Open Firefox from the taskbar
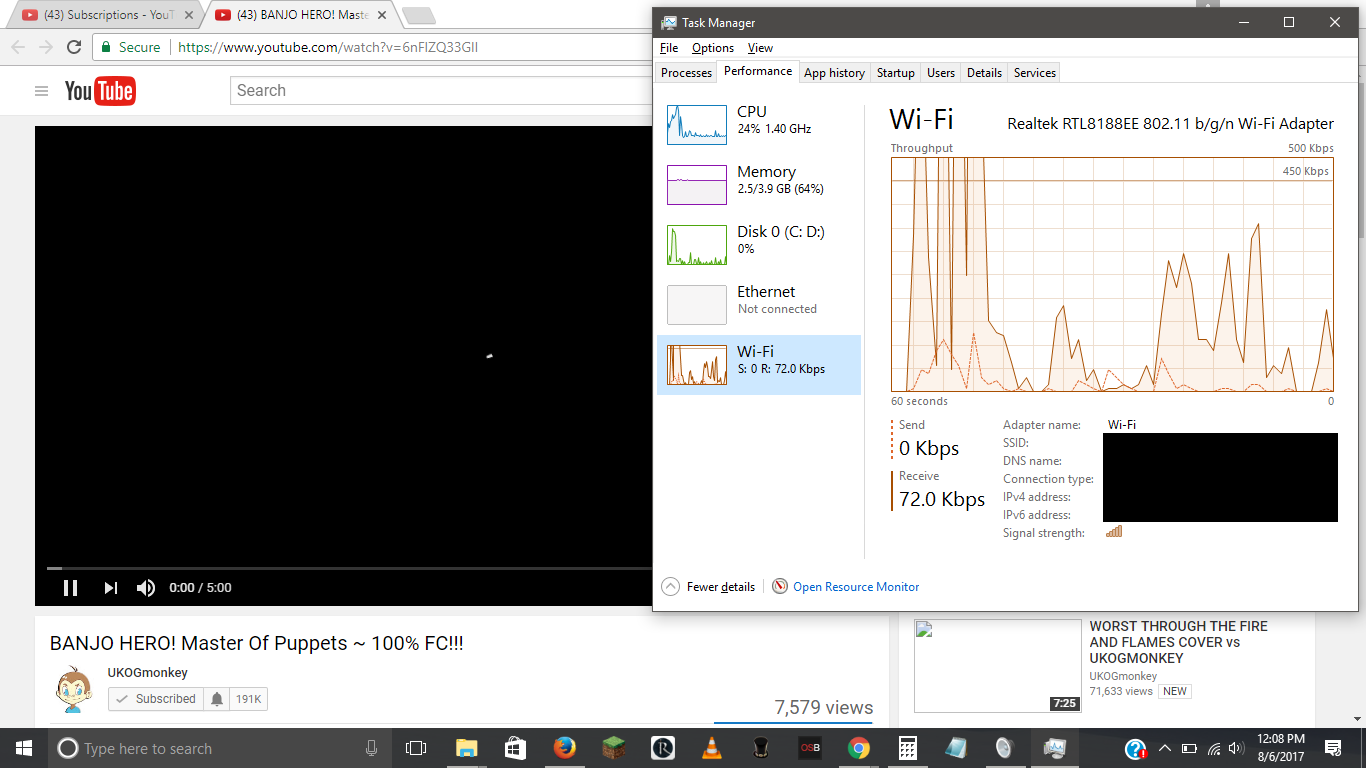This screenshot has height=768, width=1366. coord(565,748)
